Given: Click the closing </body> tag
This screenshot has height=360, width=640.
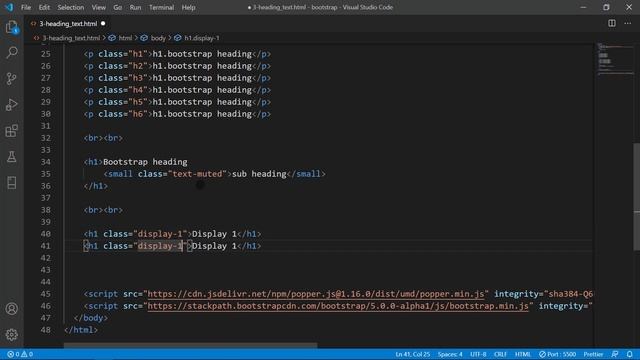Looking at the screenshot, I should point(91,318).
